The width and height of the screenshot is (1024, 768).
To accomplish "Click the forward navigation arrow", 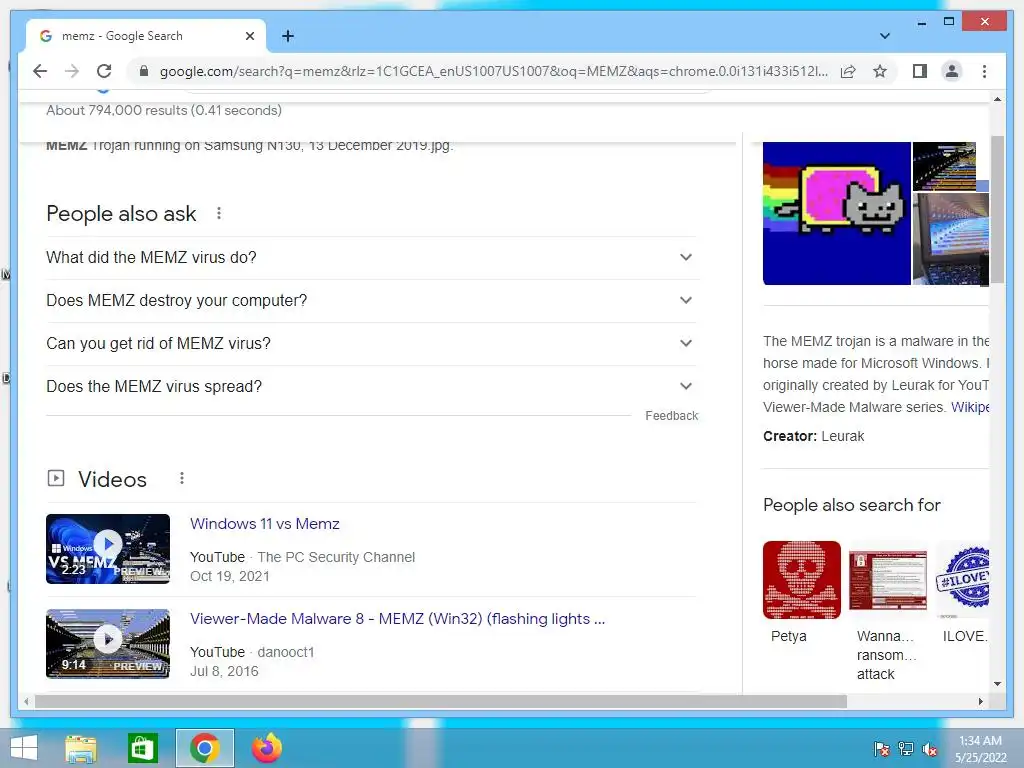I will pos(72,71).
